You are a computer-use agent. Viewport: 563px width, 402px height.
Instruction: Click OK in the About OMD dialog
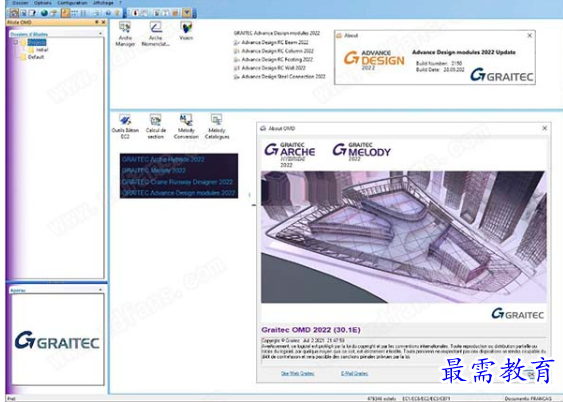coord(530,374)
